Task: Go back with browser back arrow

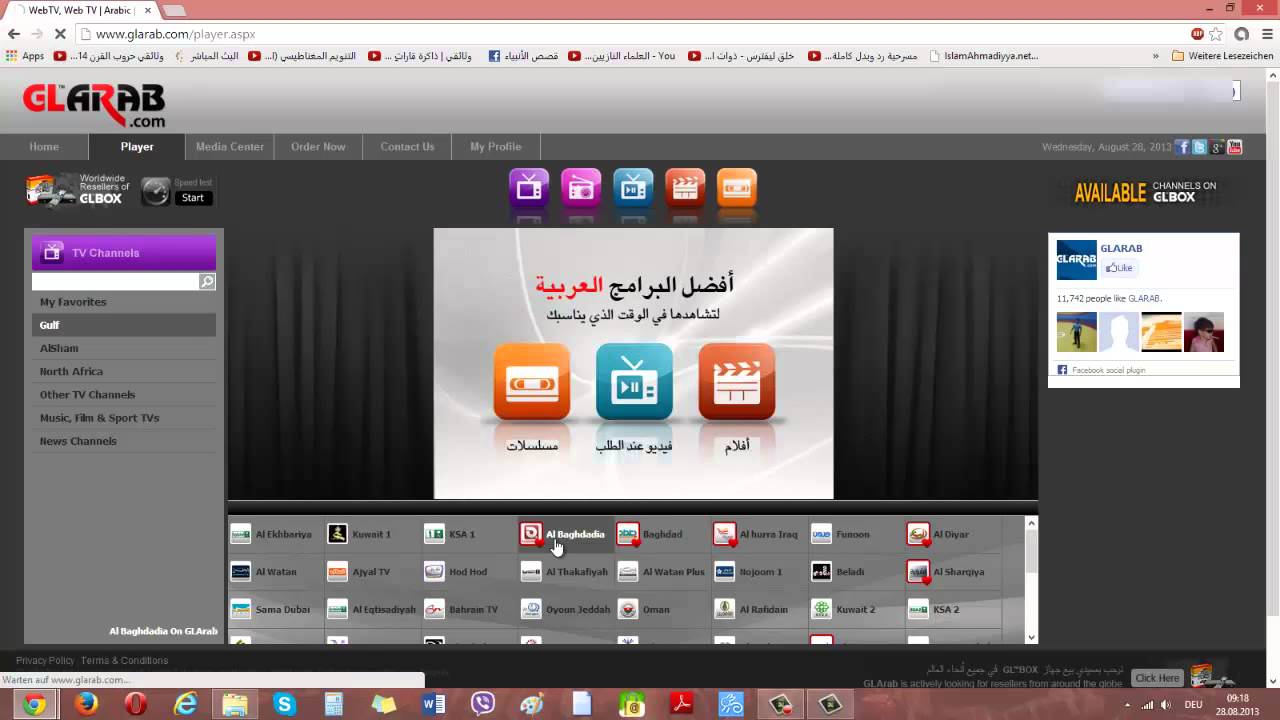Action: click(x=14, y=34)
